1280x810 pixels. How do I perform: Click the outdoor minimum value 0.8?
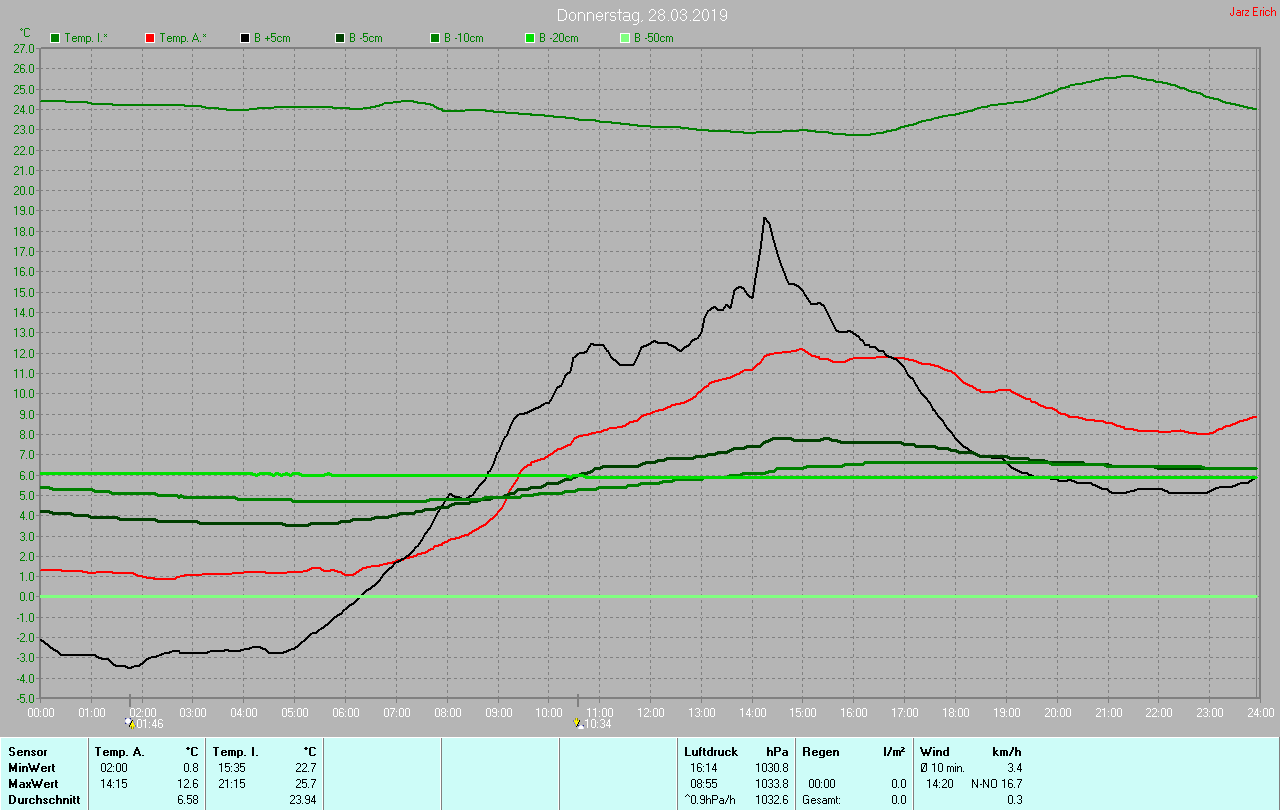coord(191,767)
